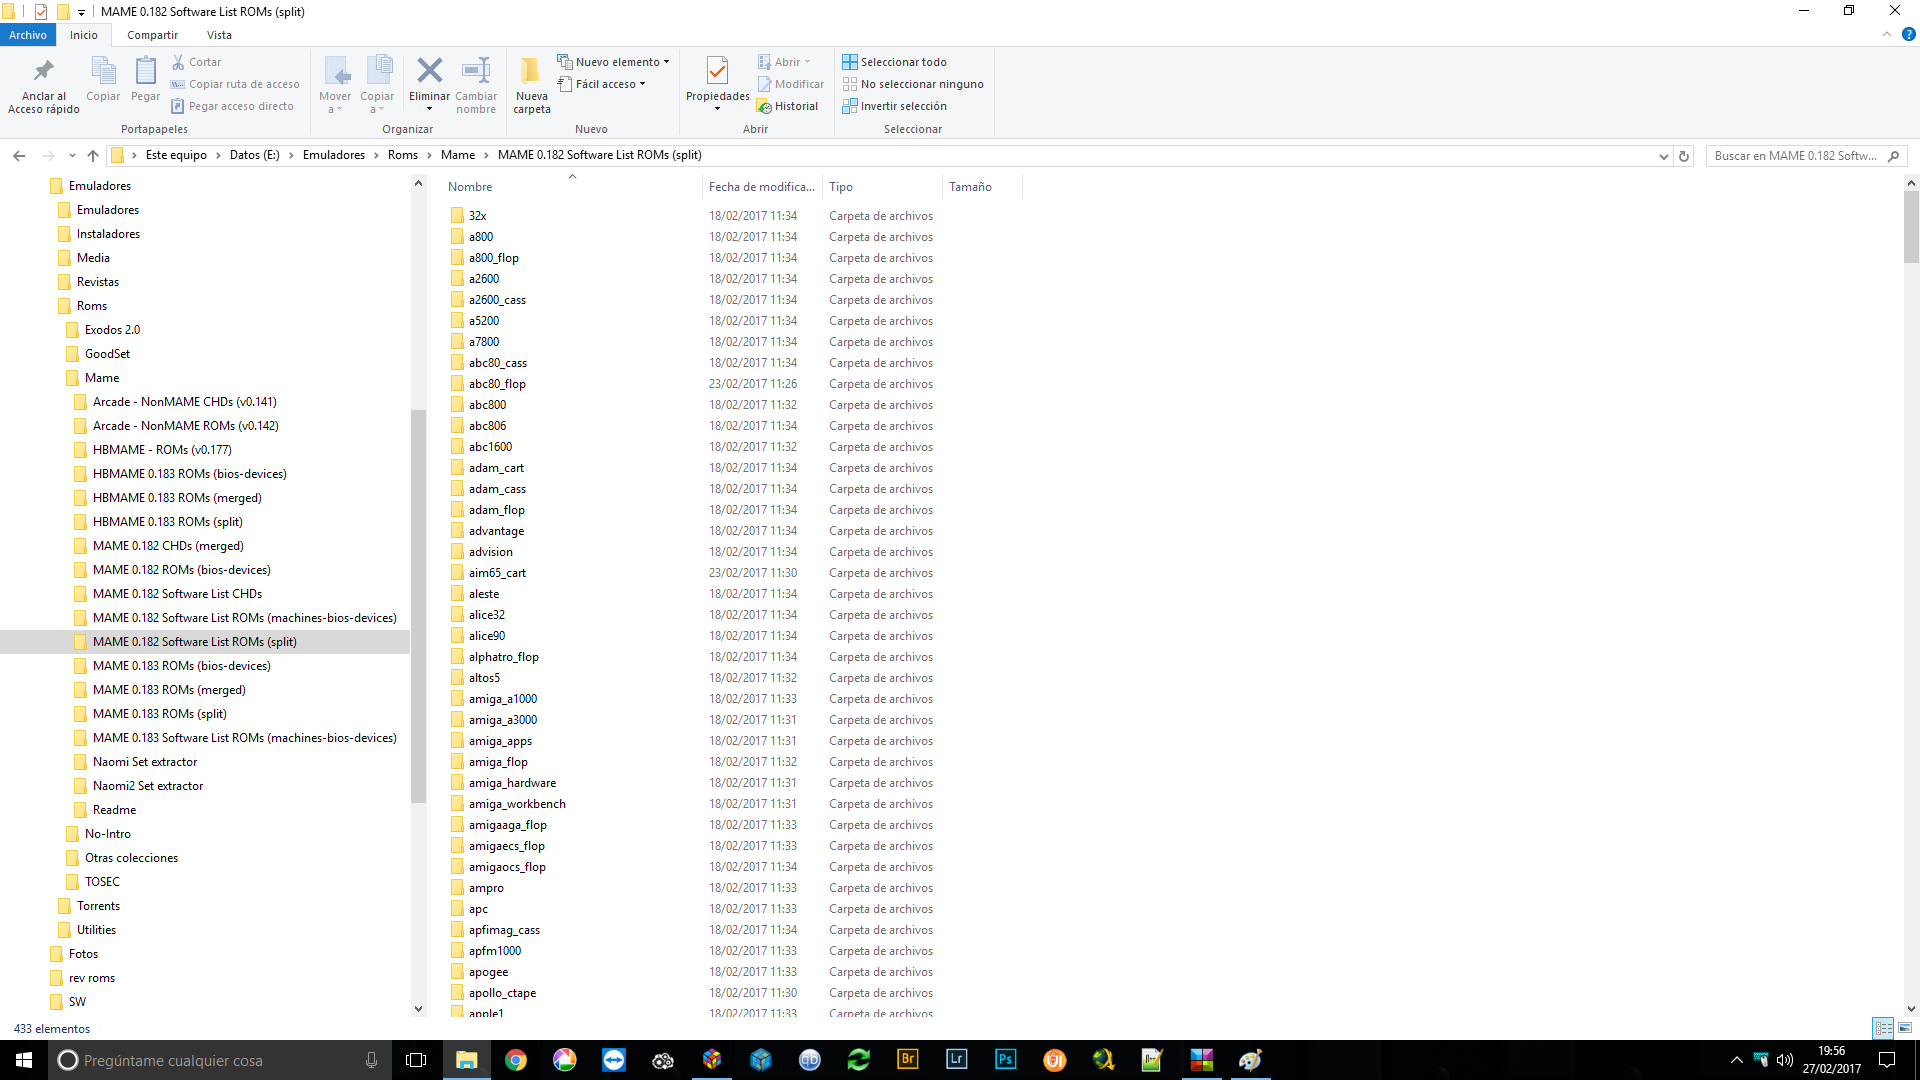Click Datos (E:) in breadcrumb
Screen dimensions: 1920x1080
point(254,155)
